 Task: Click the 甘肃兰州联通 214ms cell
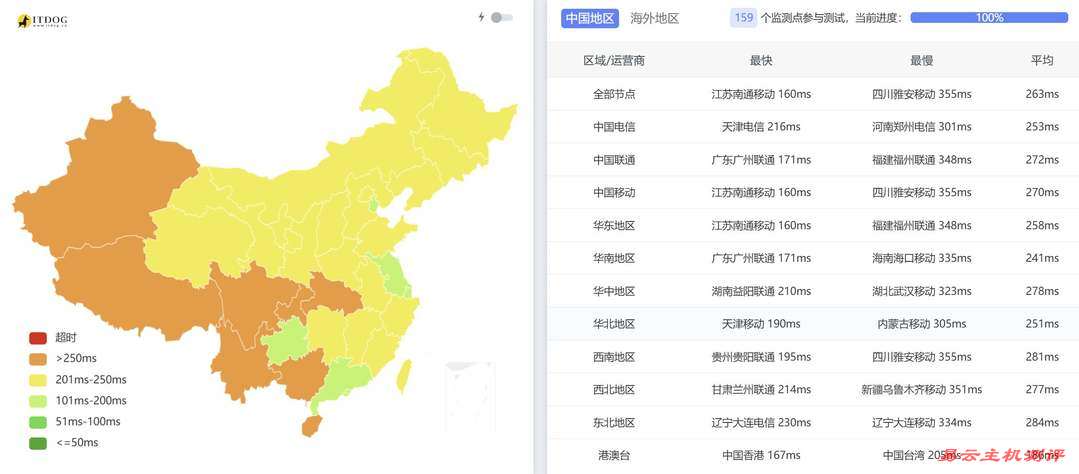(761, 389)
